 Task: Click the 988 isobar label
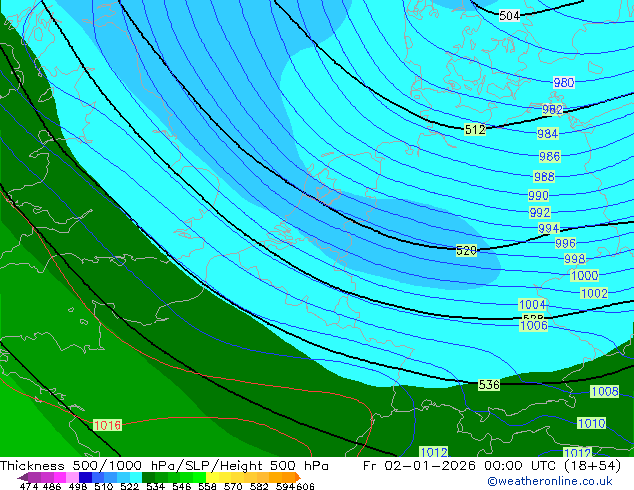[544, 176]
